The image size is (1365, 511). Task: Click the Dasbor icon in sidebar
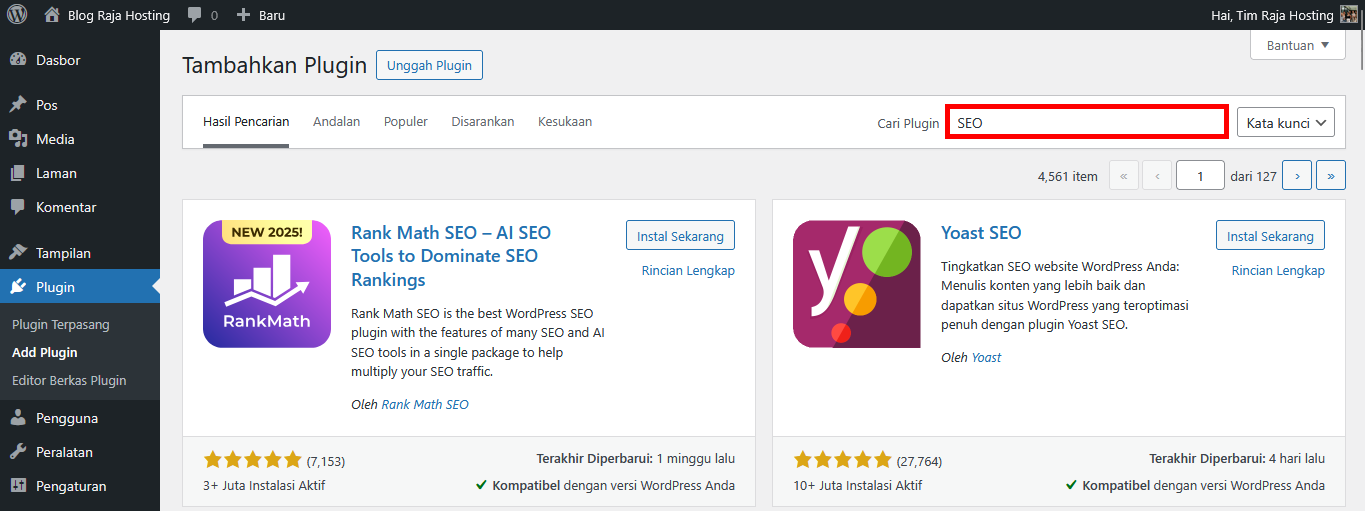18,60
